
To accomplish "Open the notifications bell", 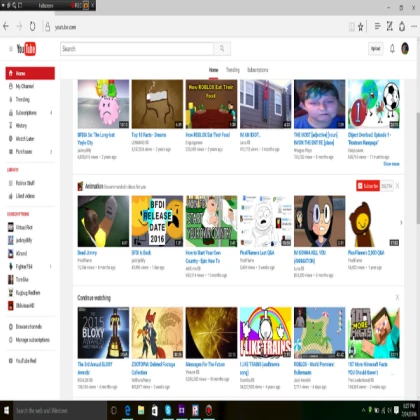I will coord(392,49).
